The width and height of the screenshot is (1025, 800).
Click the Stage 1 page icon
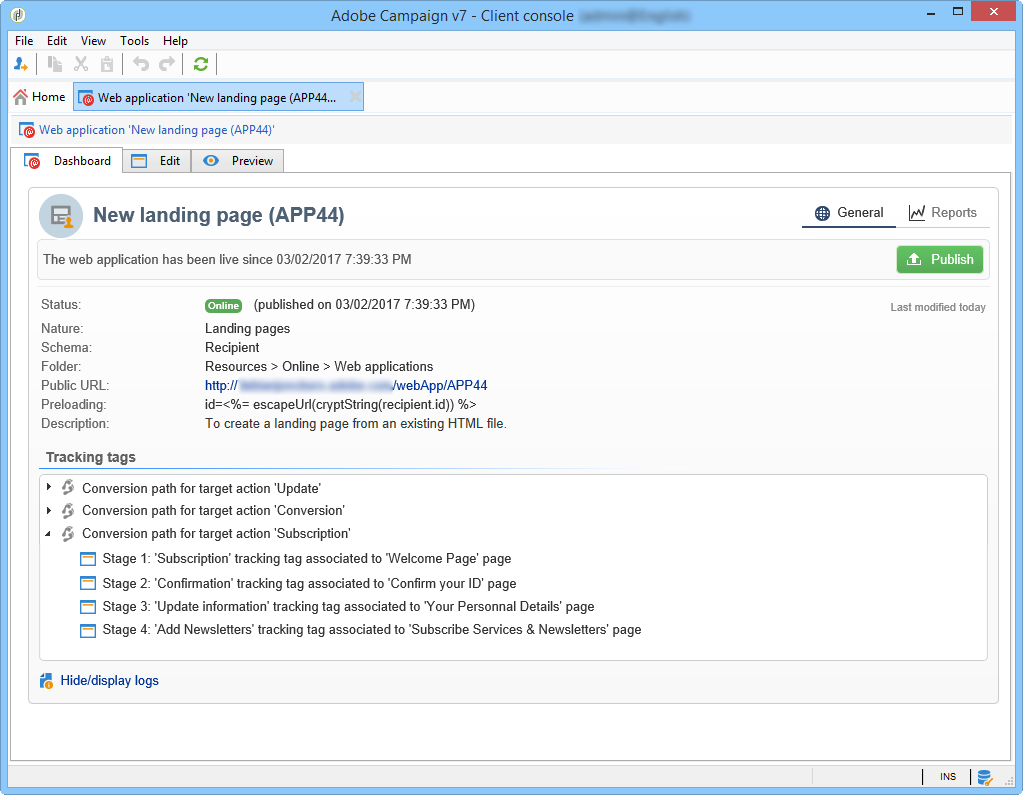(88, 559)
